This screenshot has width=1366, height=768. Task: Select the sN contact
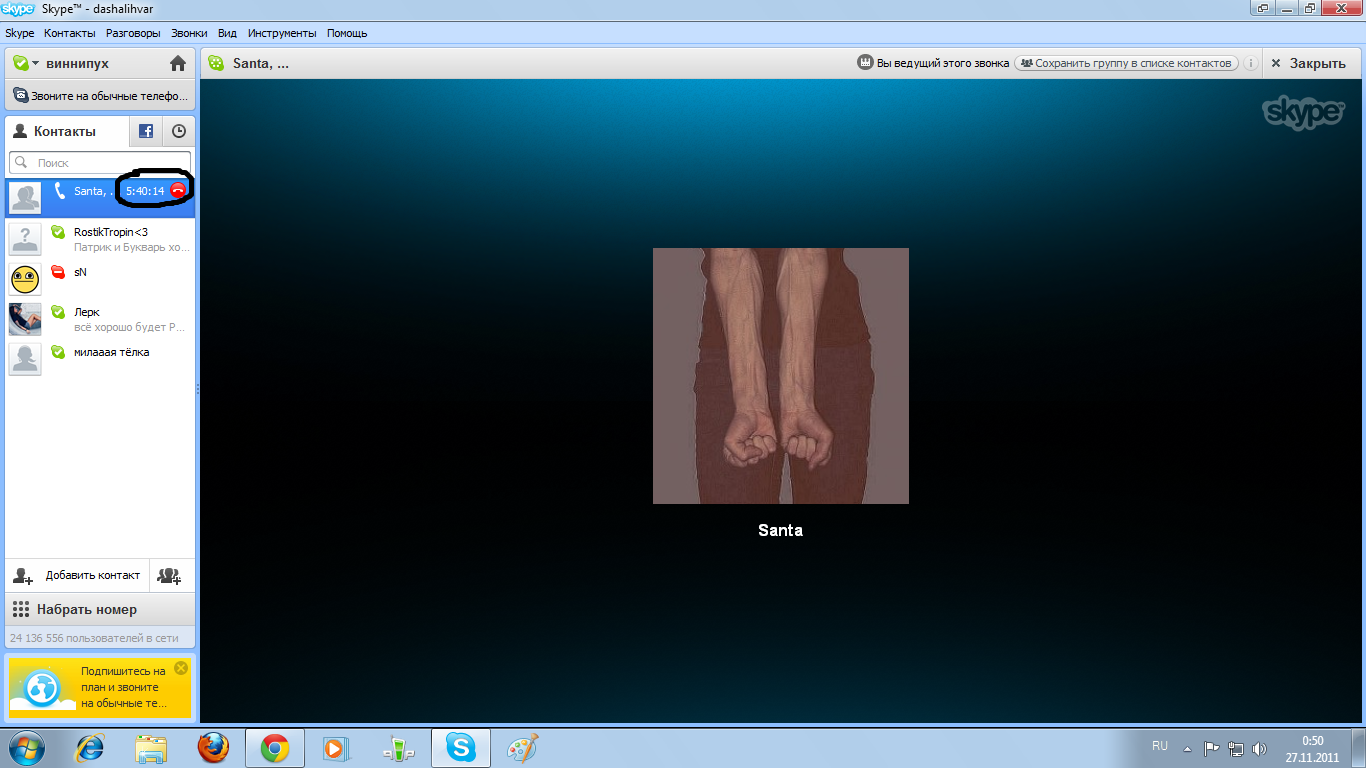100,278
